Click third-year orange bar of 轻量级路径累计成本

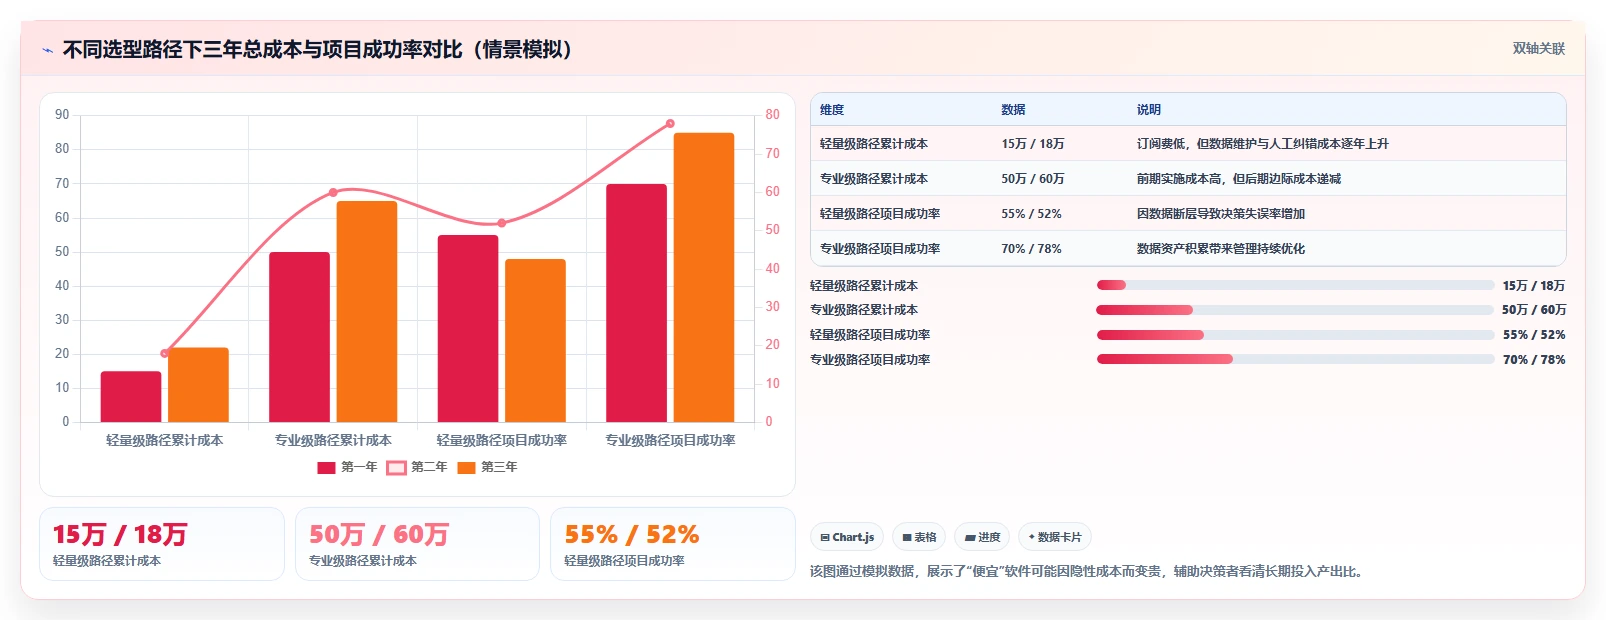(198, 385)
